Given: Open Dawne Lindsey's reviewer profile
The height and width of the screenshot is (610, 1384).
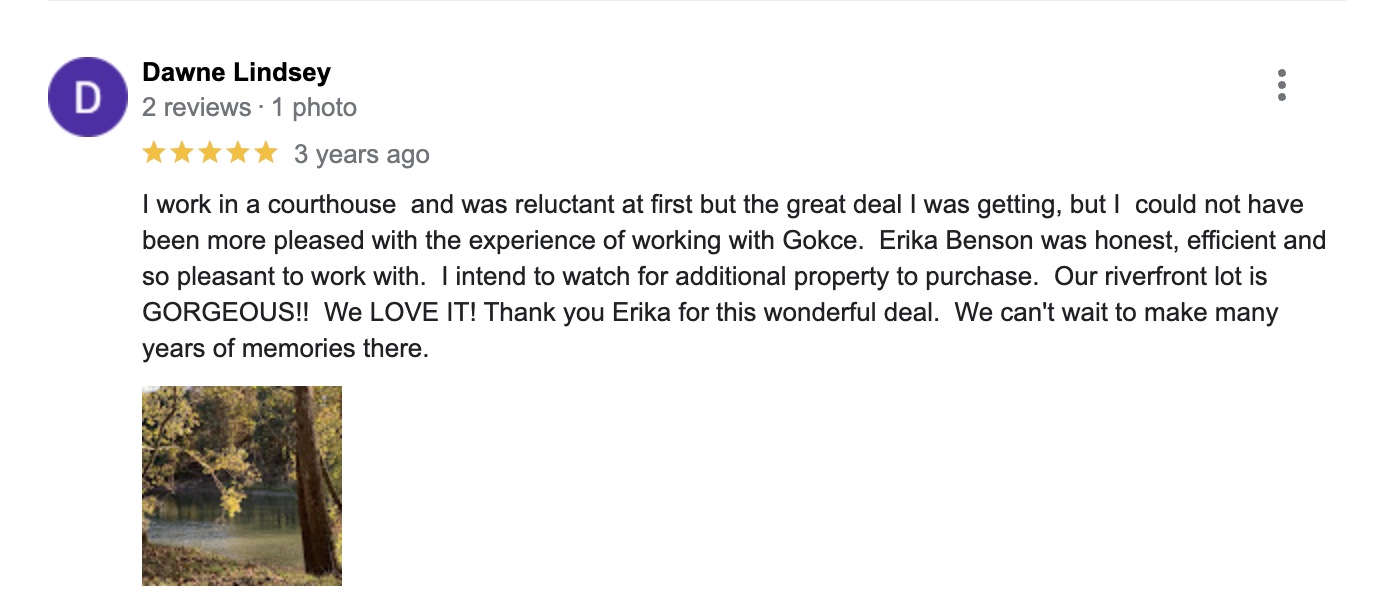Looking at the screenshot, I should pos(236,73).
